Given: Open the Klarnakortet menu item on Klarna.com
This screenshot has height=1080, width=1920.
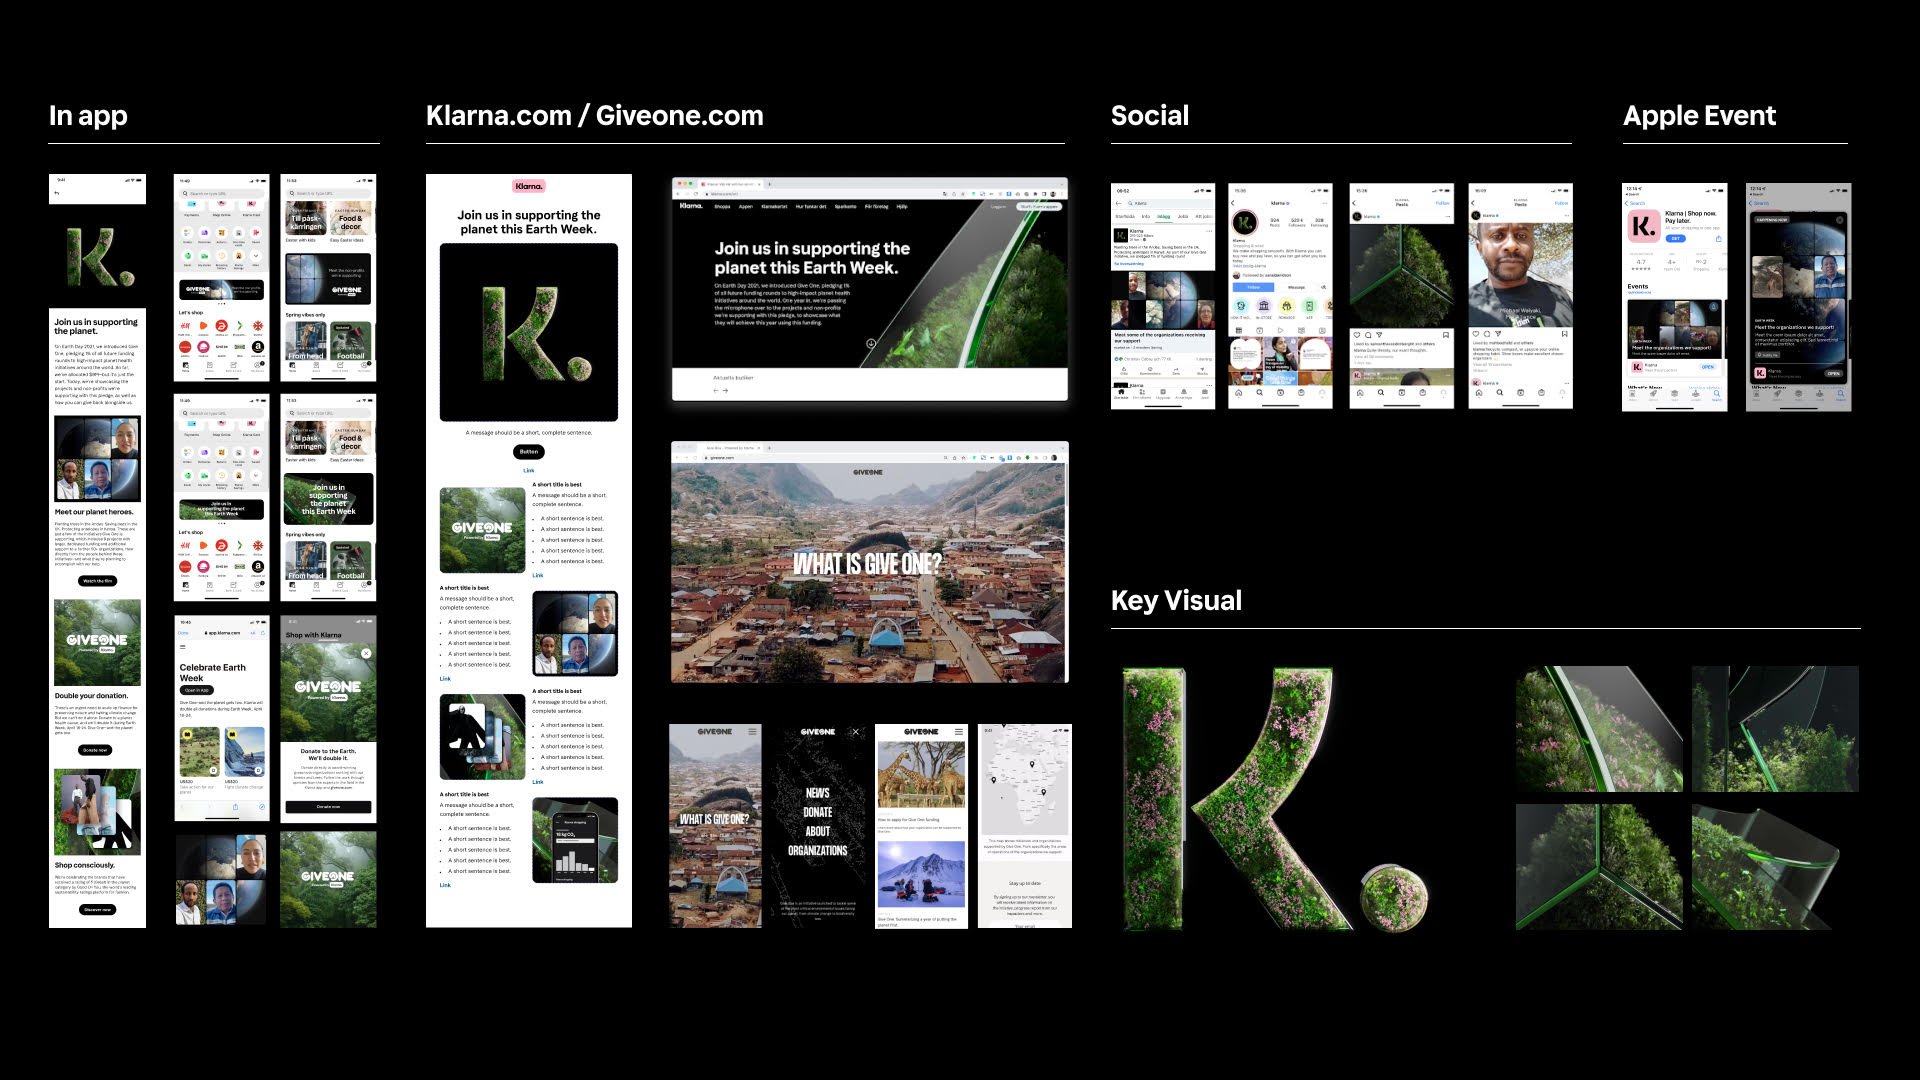Looking at the screenshot, I should click(x=774, y=207).
